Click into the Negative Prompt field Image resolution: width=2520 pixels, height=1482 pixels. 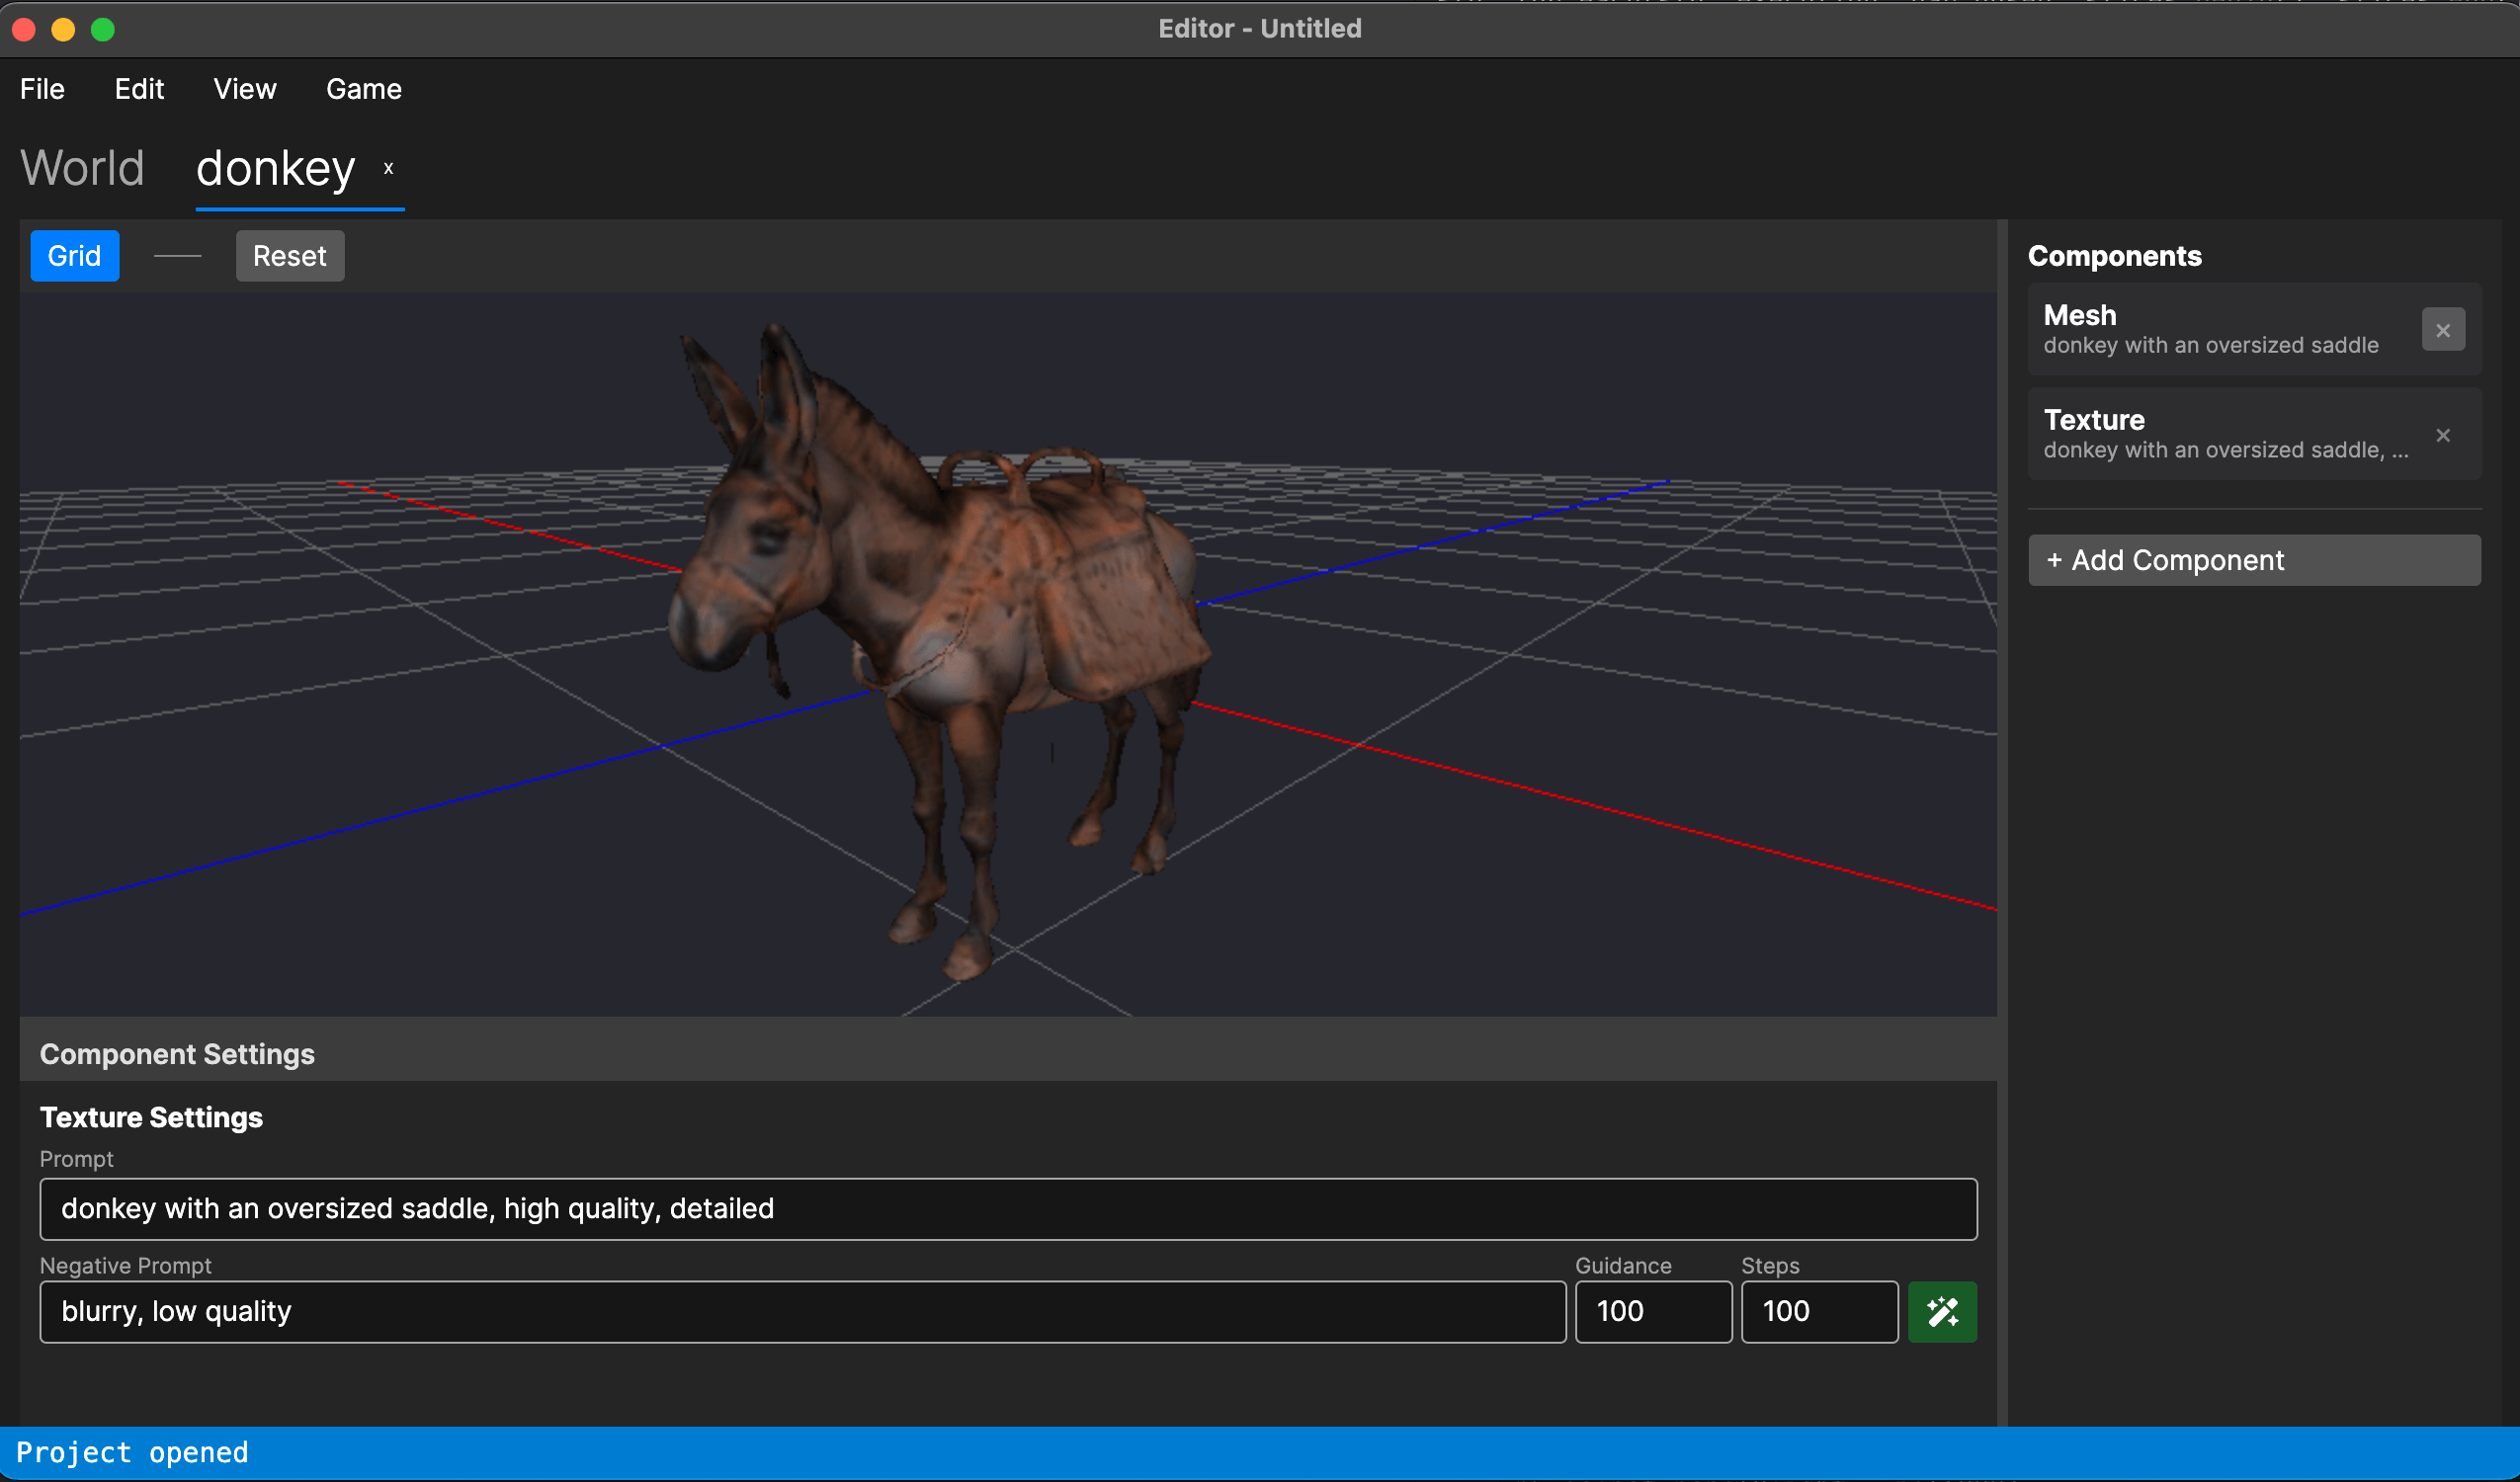coord(801,1311)
